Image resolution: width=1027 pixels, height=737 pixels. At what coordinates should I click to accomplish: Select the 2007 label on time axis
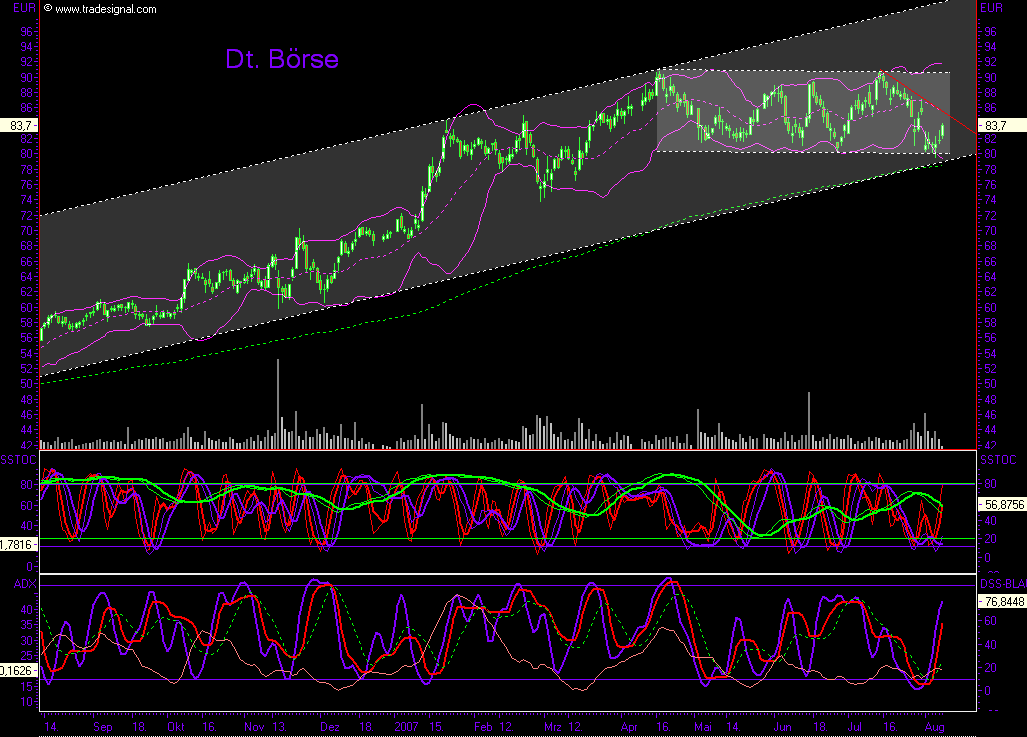coord(406,728)
